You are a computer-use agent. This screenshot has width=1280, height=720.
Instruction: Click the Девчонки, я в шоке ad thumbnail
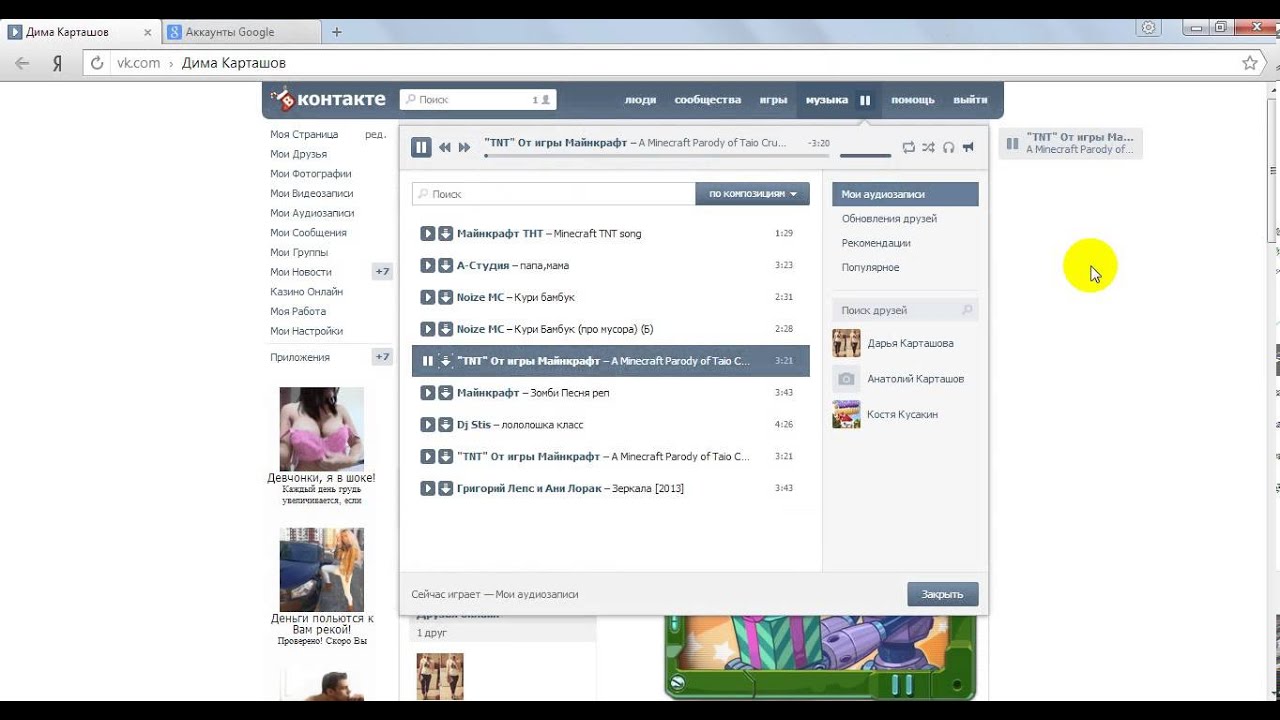click(321, 429)
